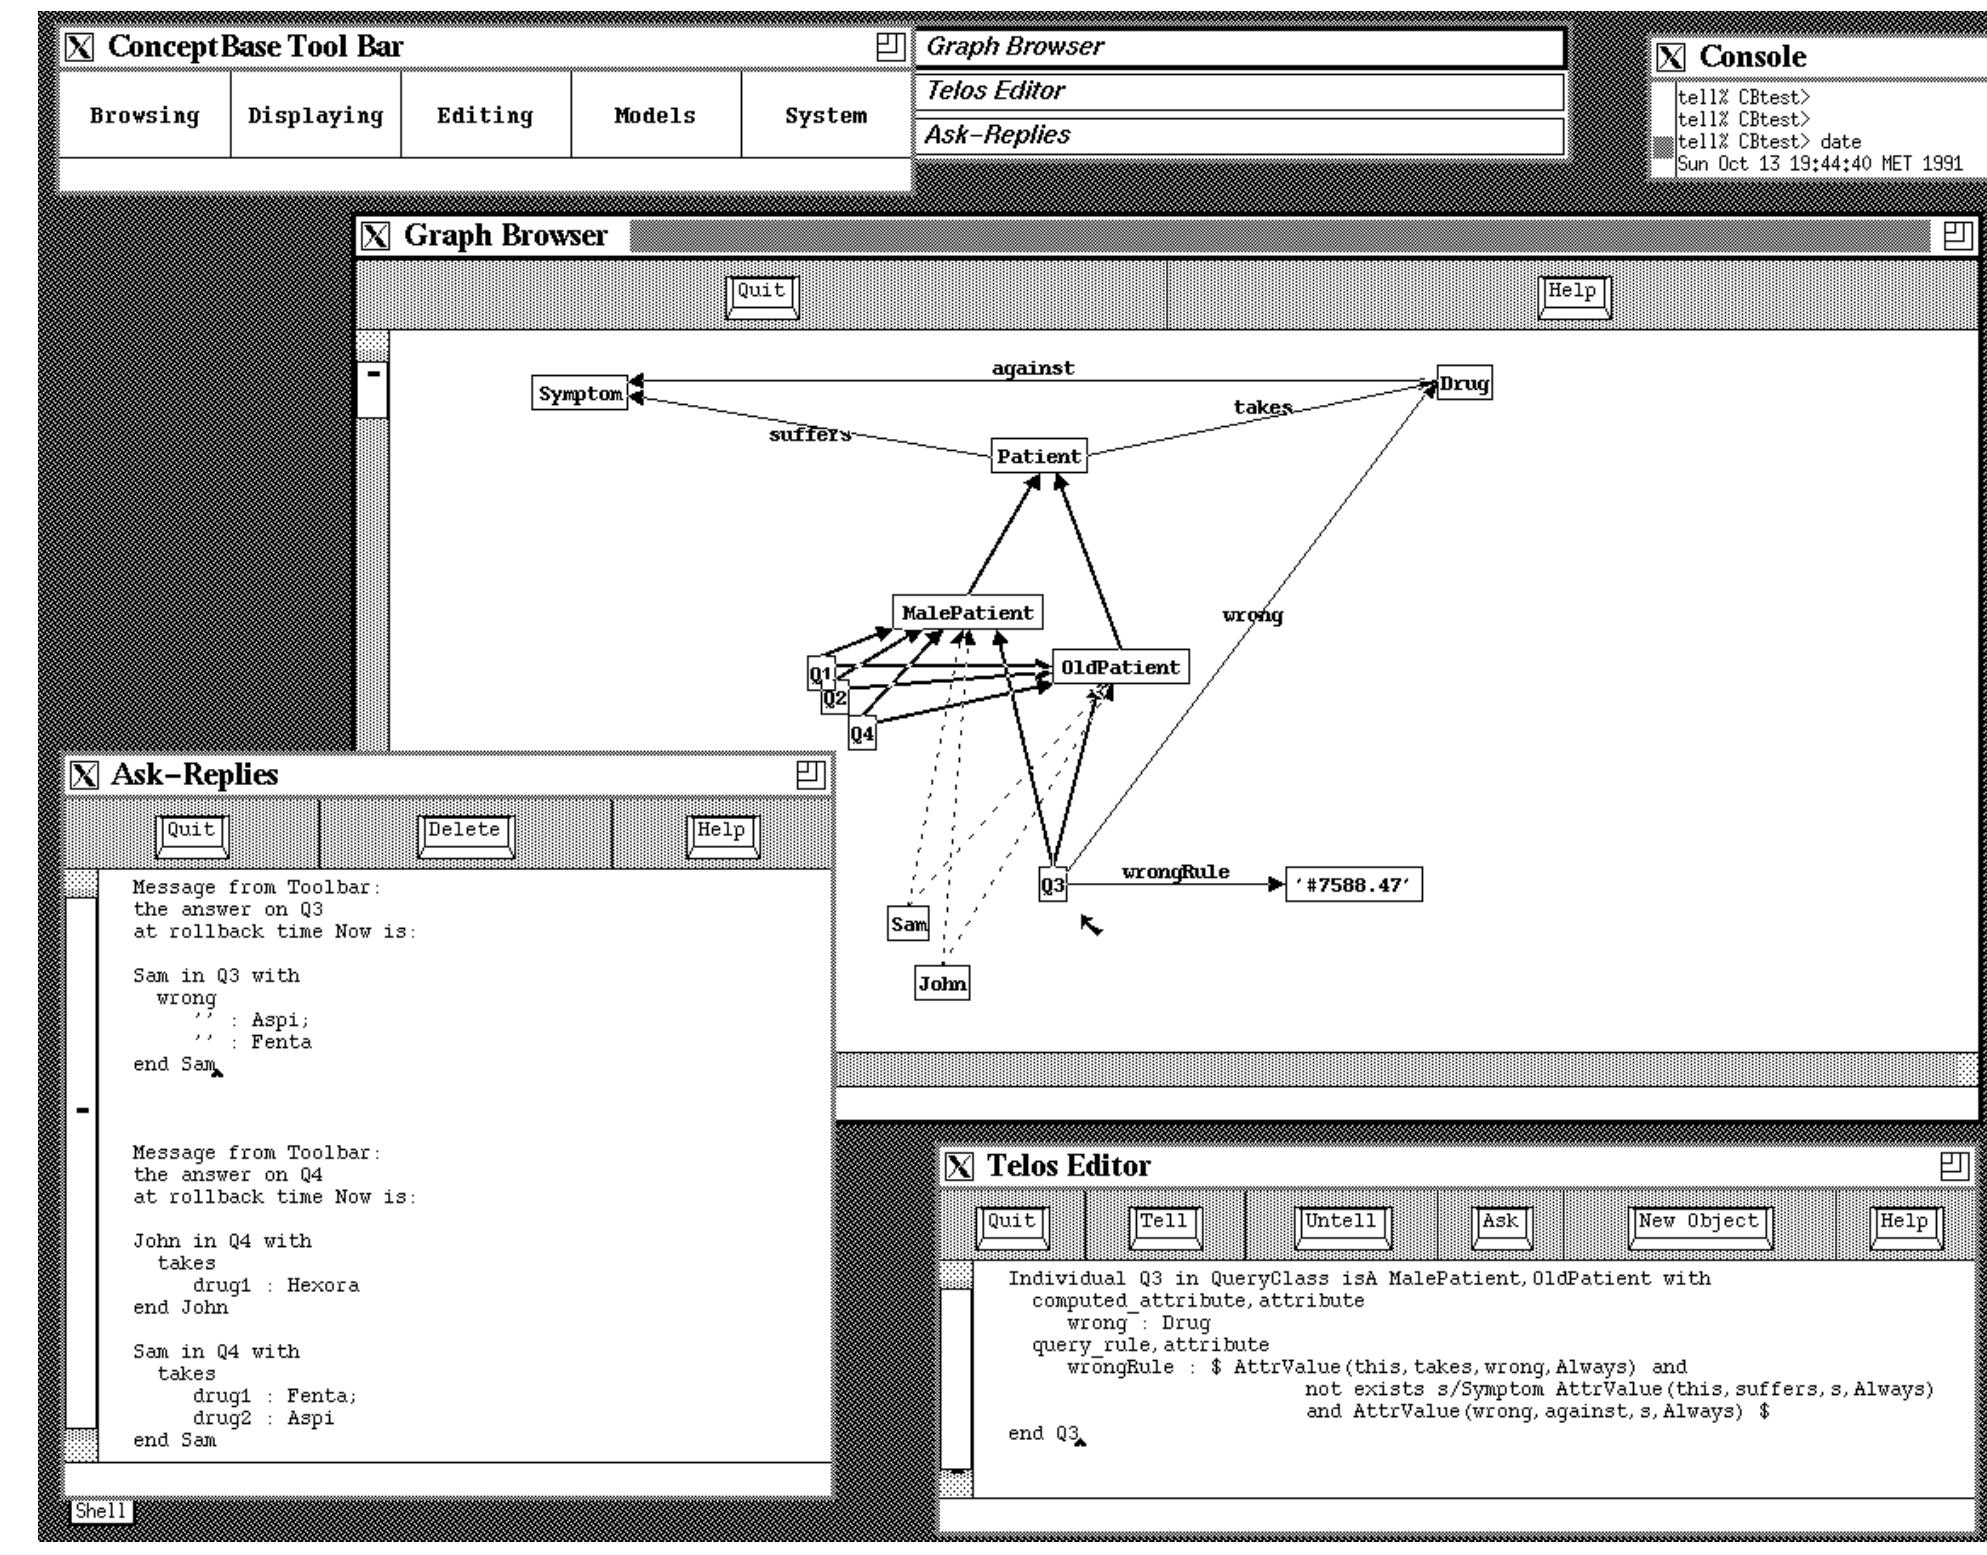Select the Q4 node in the graph
The width and height of the screenshot is (1987, 1555).
(862, 735)
